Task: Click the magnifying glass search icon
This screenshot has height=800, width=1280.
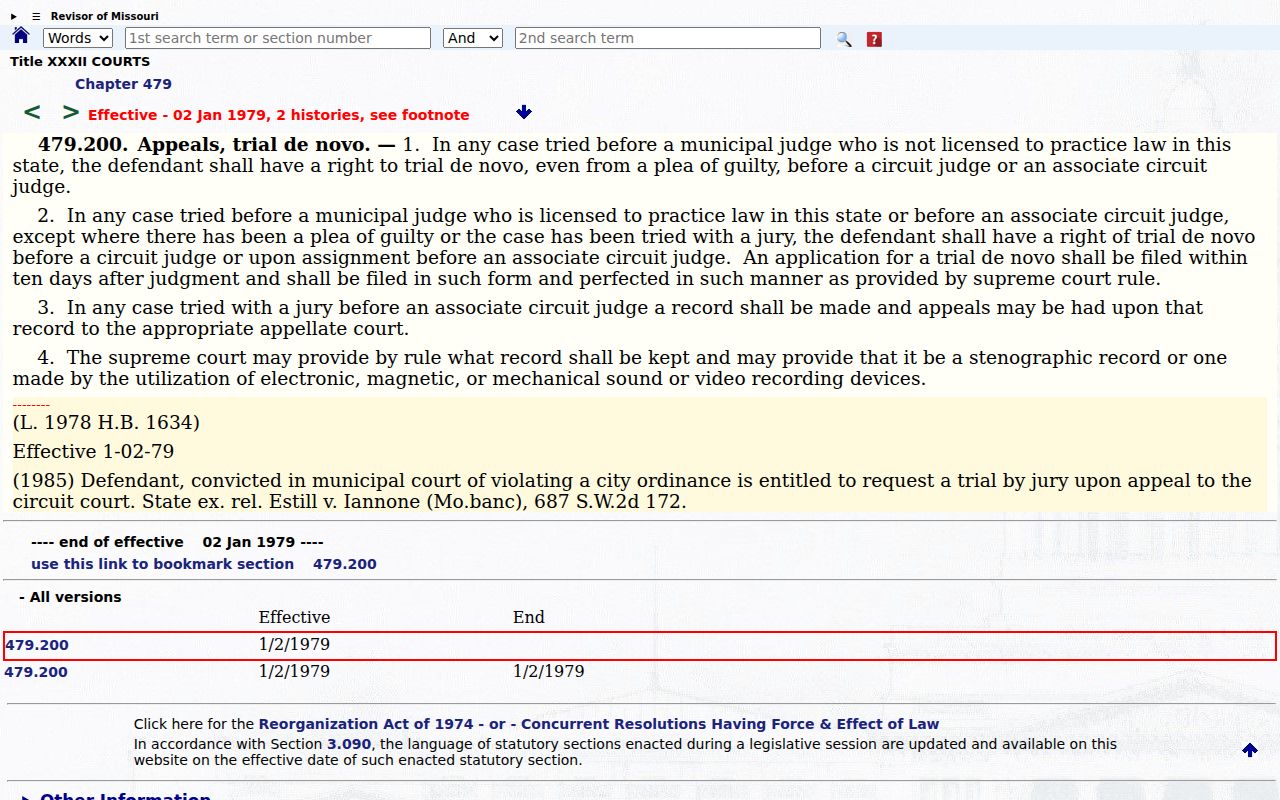Action: pos(844,39)
